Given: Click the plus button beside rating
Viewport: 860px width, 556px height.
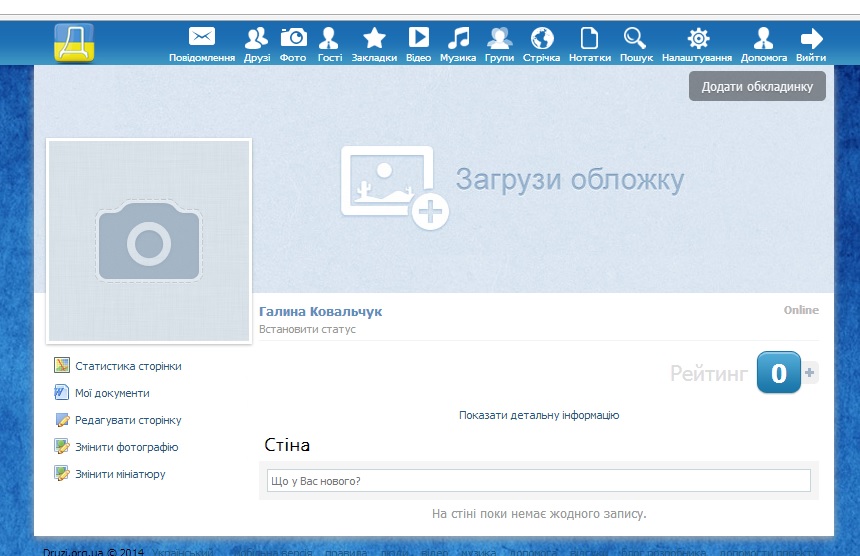Looking at the screenshot, I should coord(810,373).
